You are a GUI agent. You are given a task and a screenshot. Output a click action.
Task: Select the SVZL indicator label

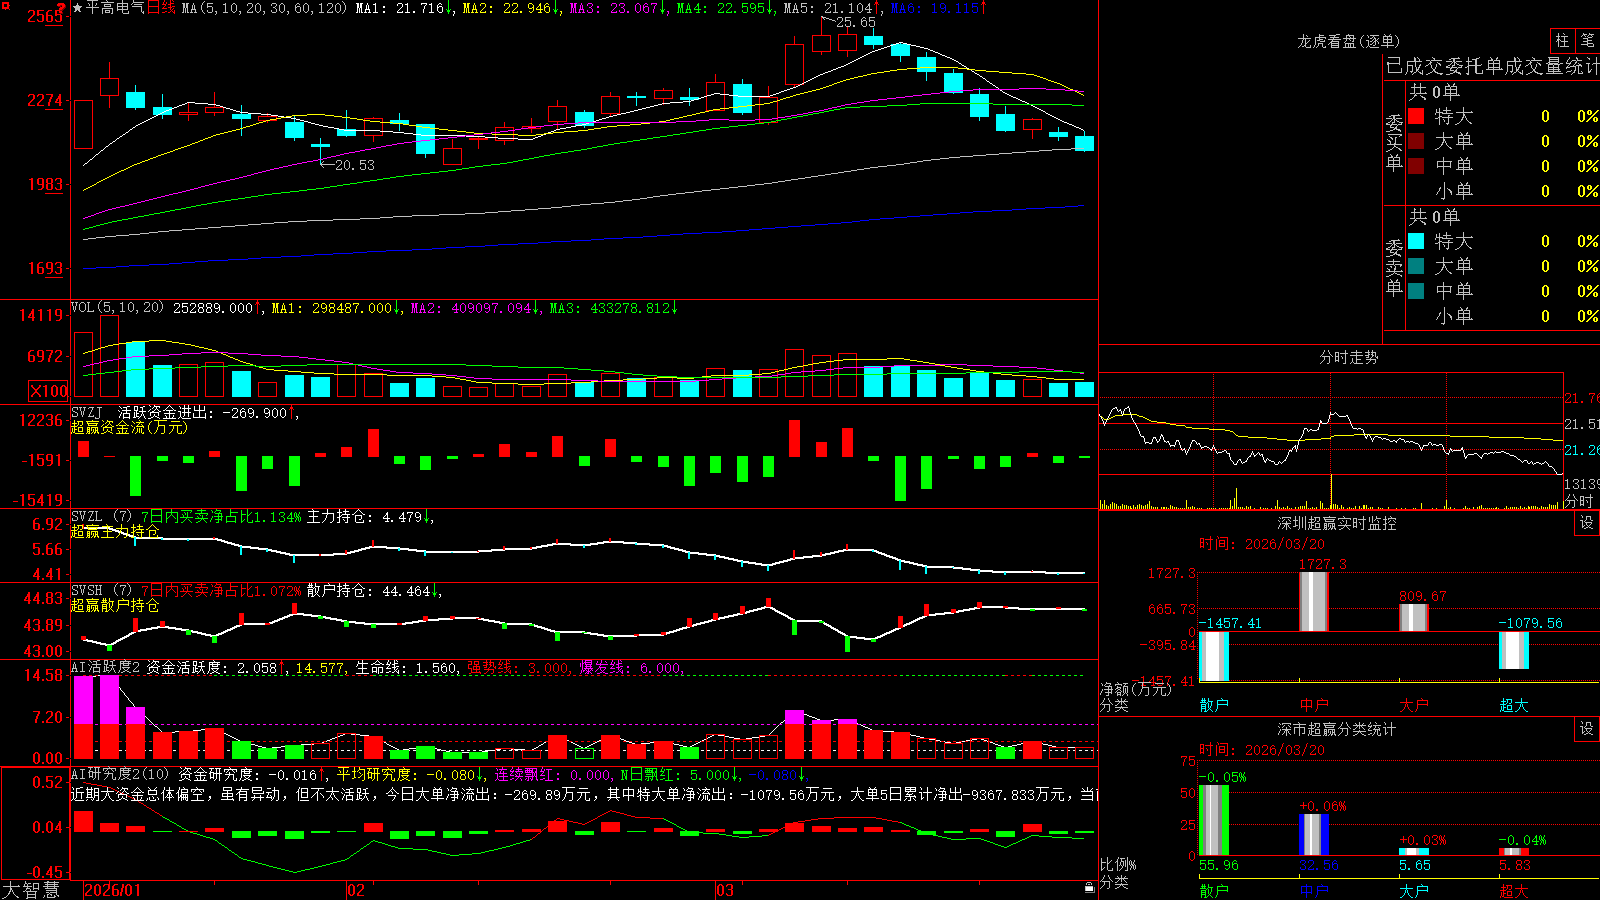coord(87,517)
